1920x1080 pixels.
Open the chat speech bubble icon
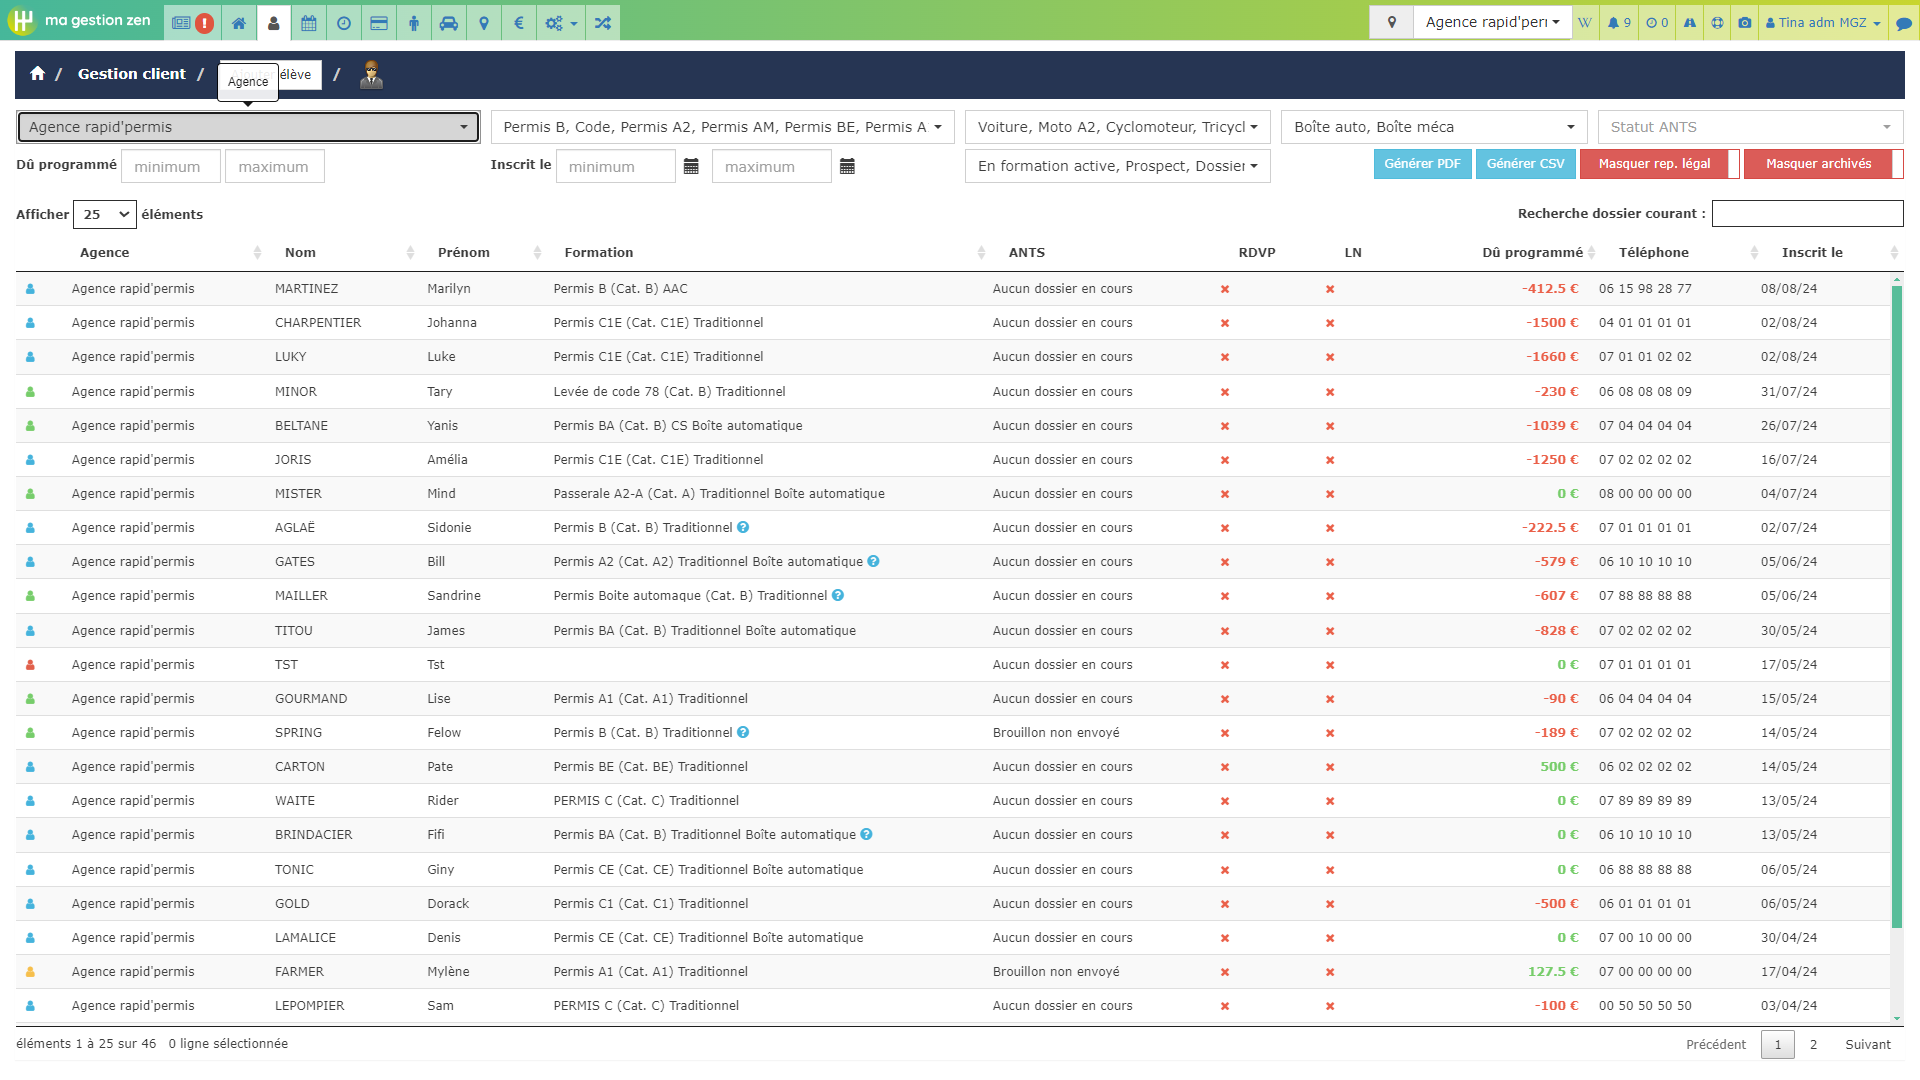[1904, 22]
